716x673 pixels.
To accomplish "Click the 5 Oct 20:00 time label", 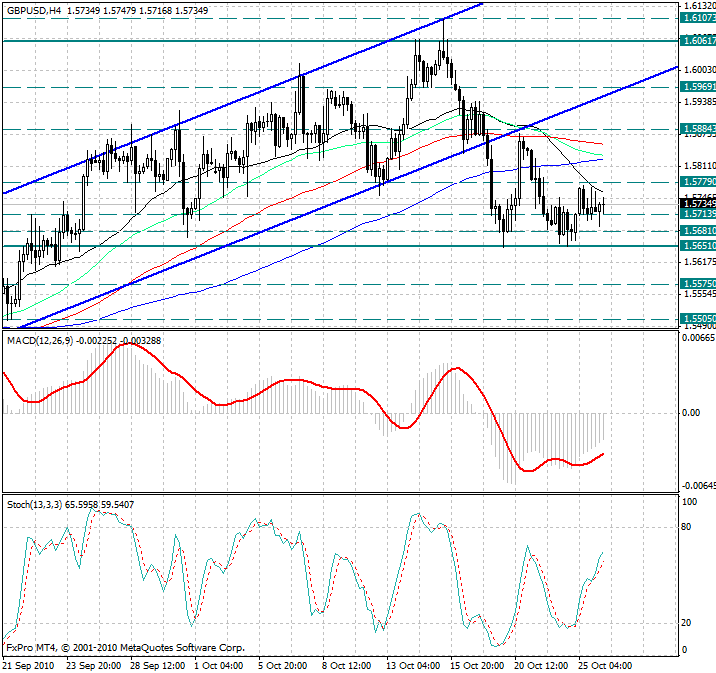I will (283, 666).
